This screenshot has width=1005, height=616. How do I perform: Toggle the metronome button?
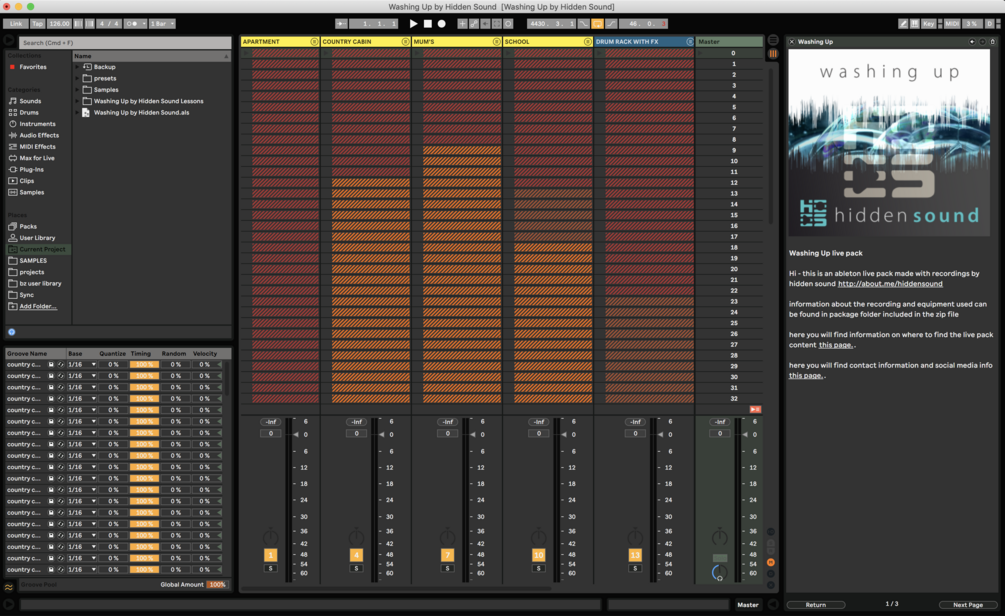(134, 24)
